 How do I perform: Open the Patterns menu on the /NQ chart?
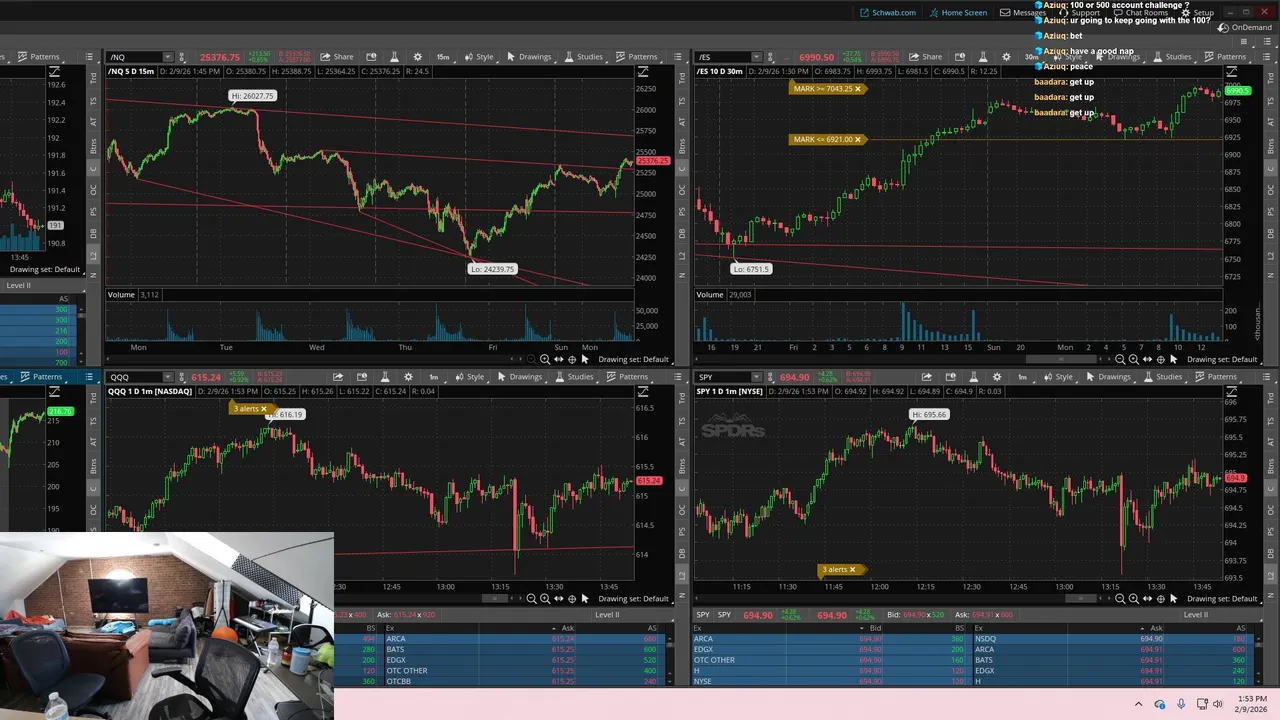637,57
